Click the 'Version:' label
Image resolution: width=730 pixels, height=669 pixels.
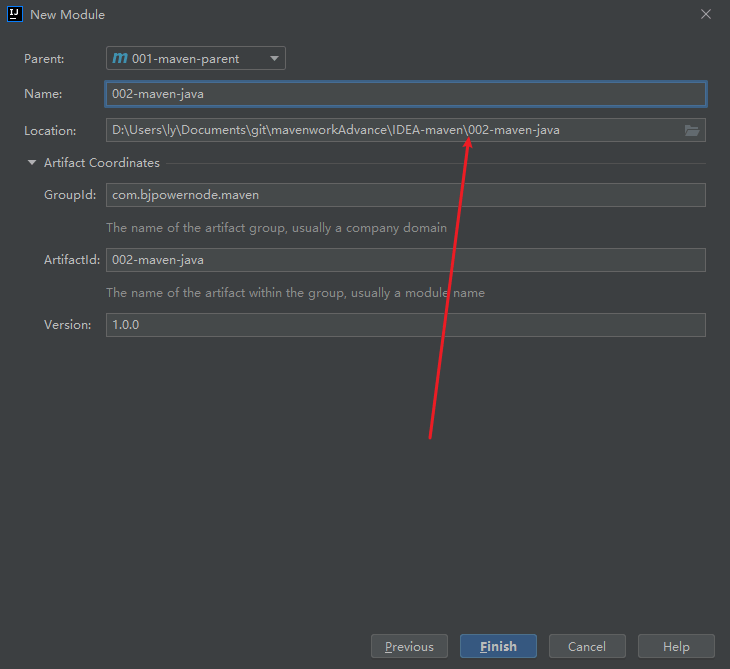pyautogui.click(x=68, y=325)
